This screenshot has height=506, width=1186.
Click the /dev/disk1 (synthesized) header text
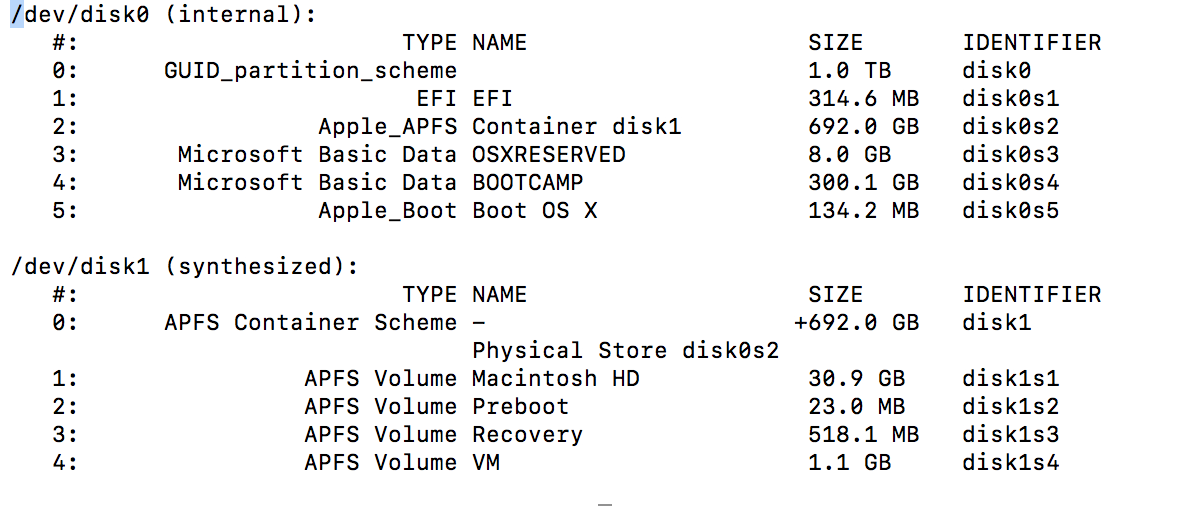point(183,267)
